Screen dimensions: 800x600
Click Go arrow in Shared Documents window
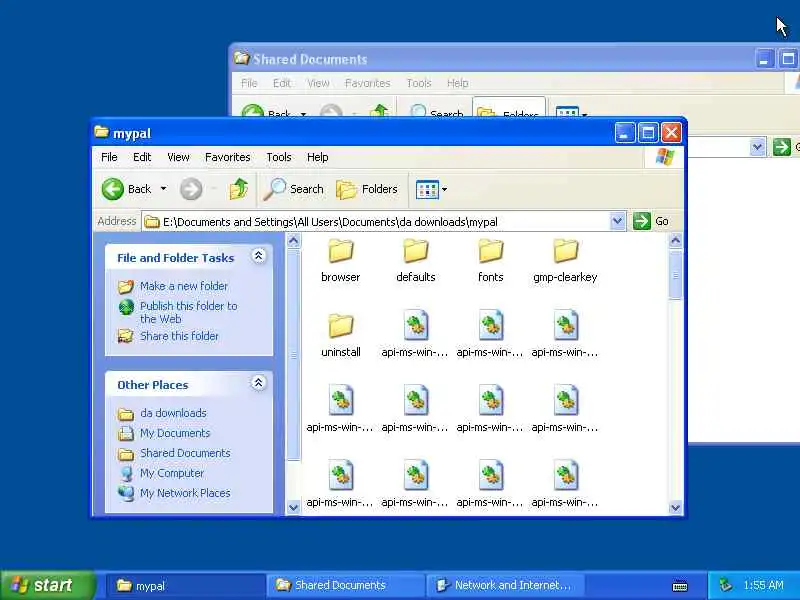point(781,147)
